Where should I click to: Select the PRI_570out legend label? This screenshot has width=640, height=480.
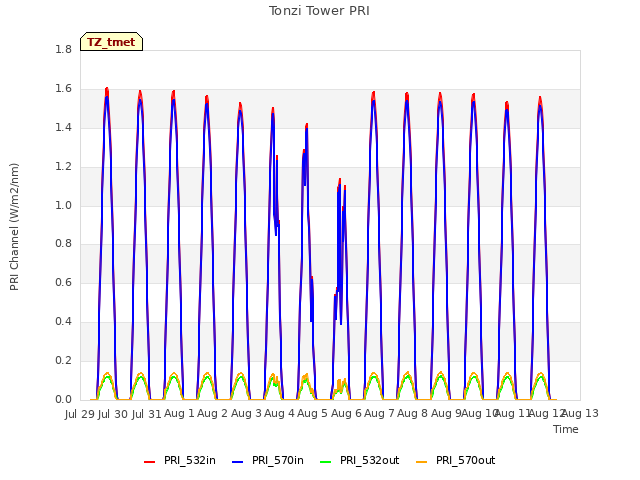click(465, 460)
